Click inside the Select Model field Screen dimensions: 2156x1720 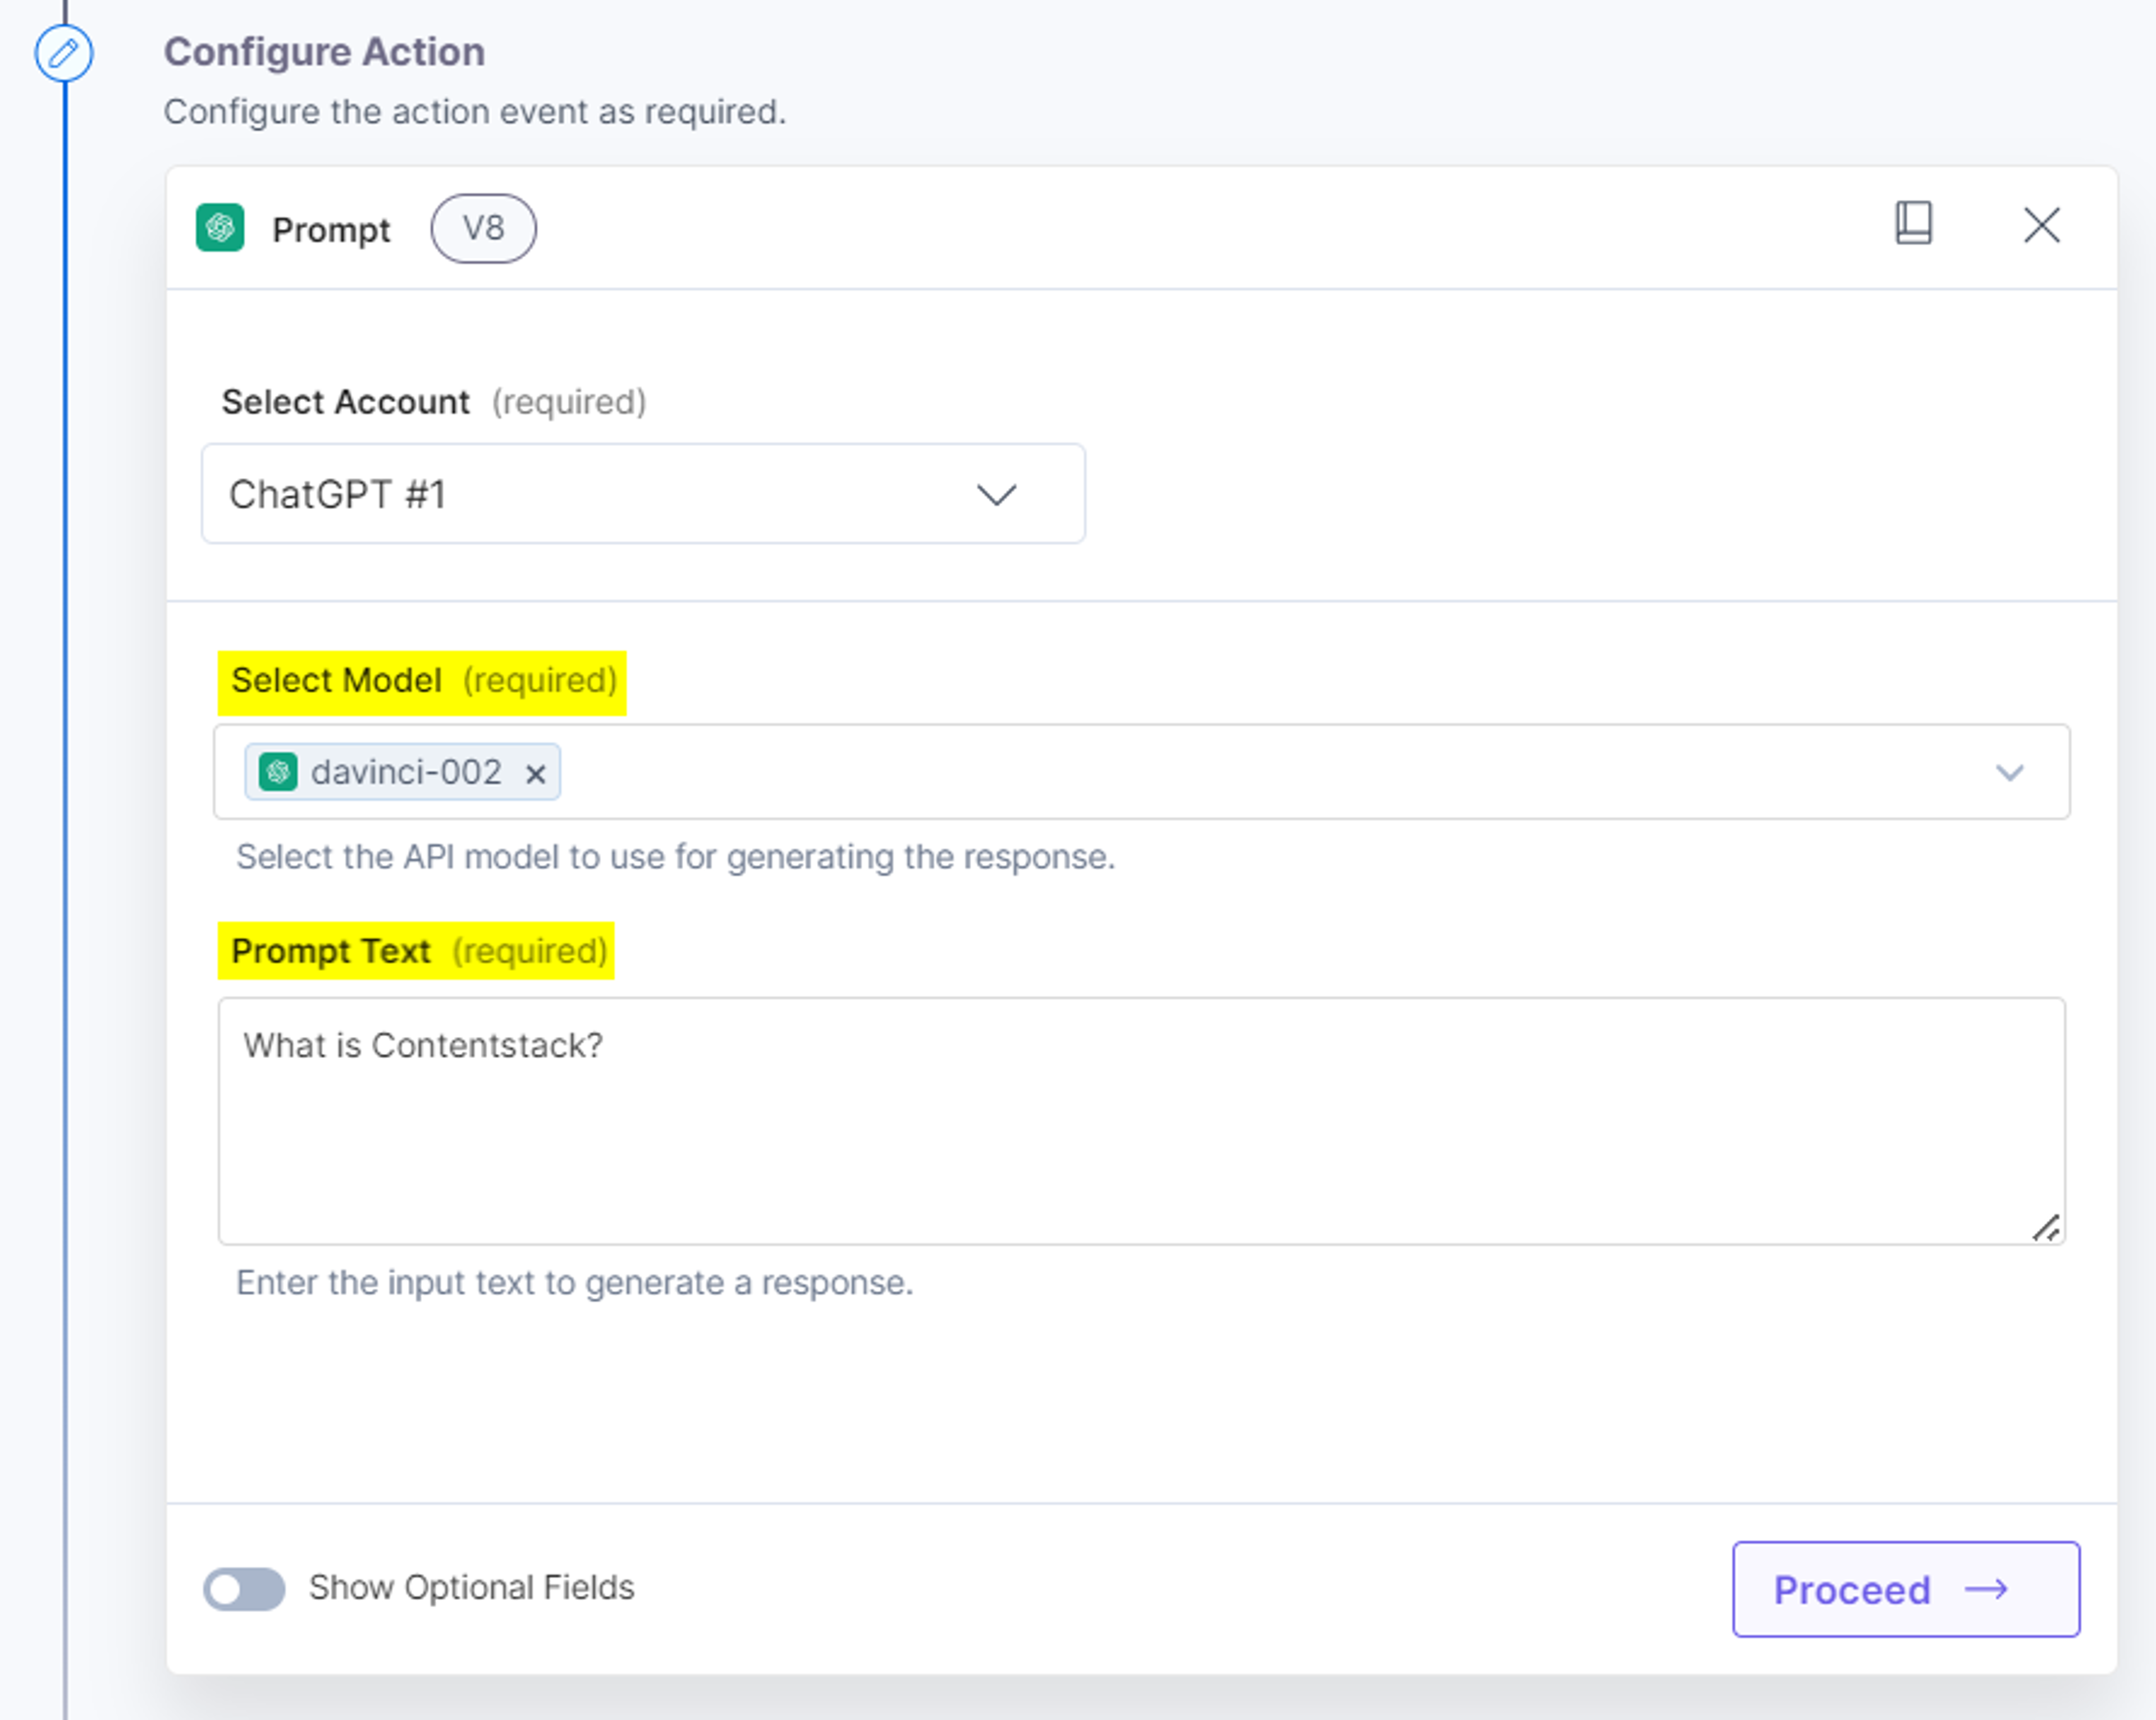(1141, 772)
